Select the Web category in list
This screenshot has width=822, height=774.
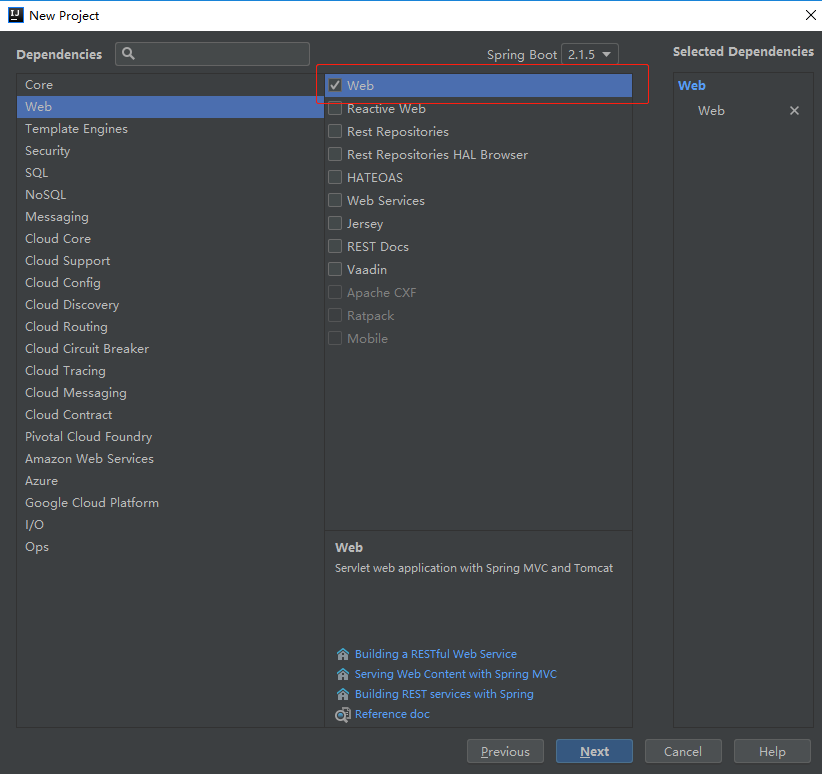[x=170, y=106]
